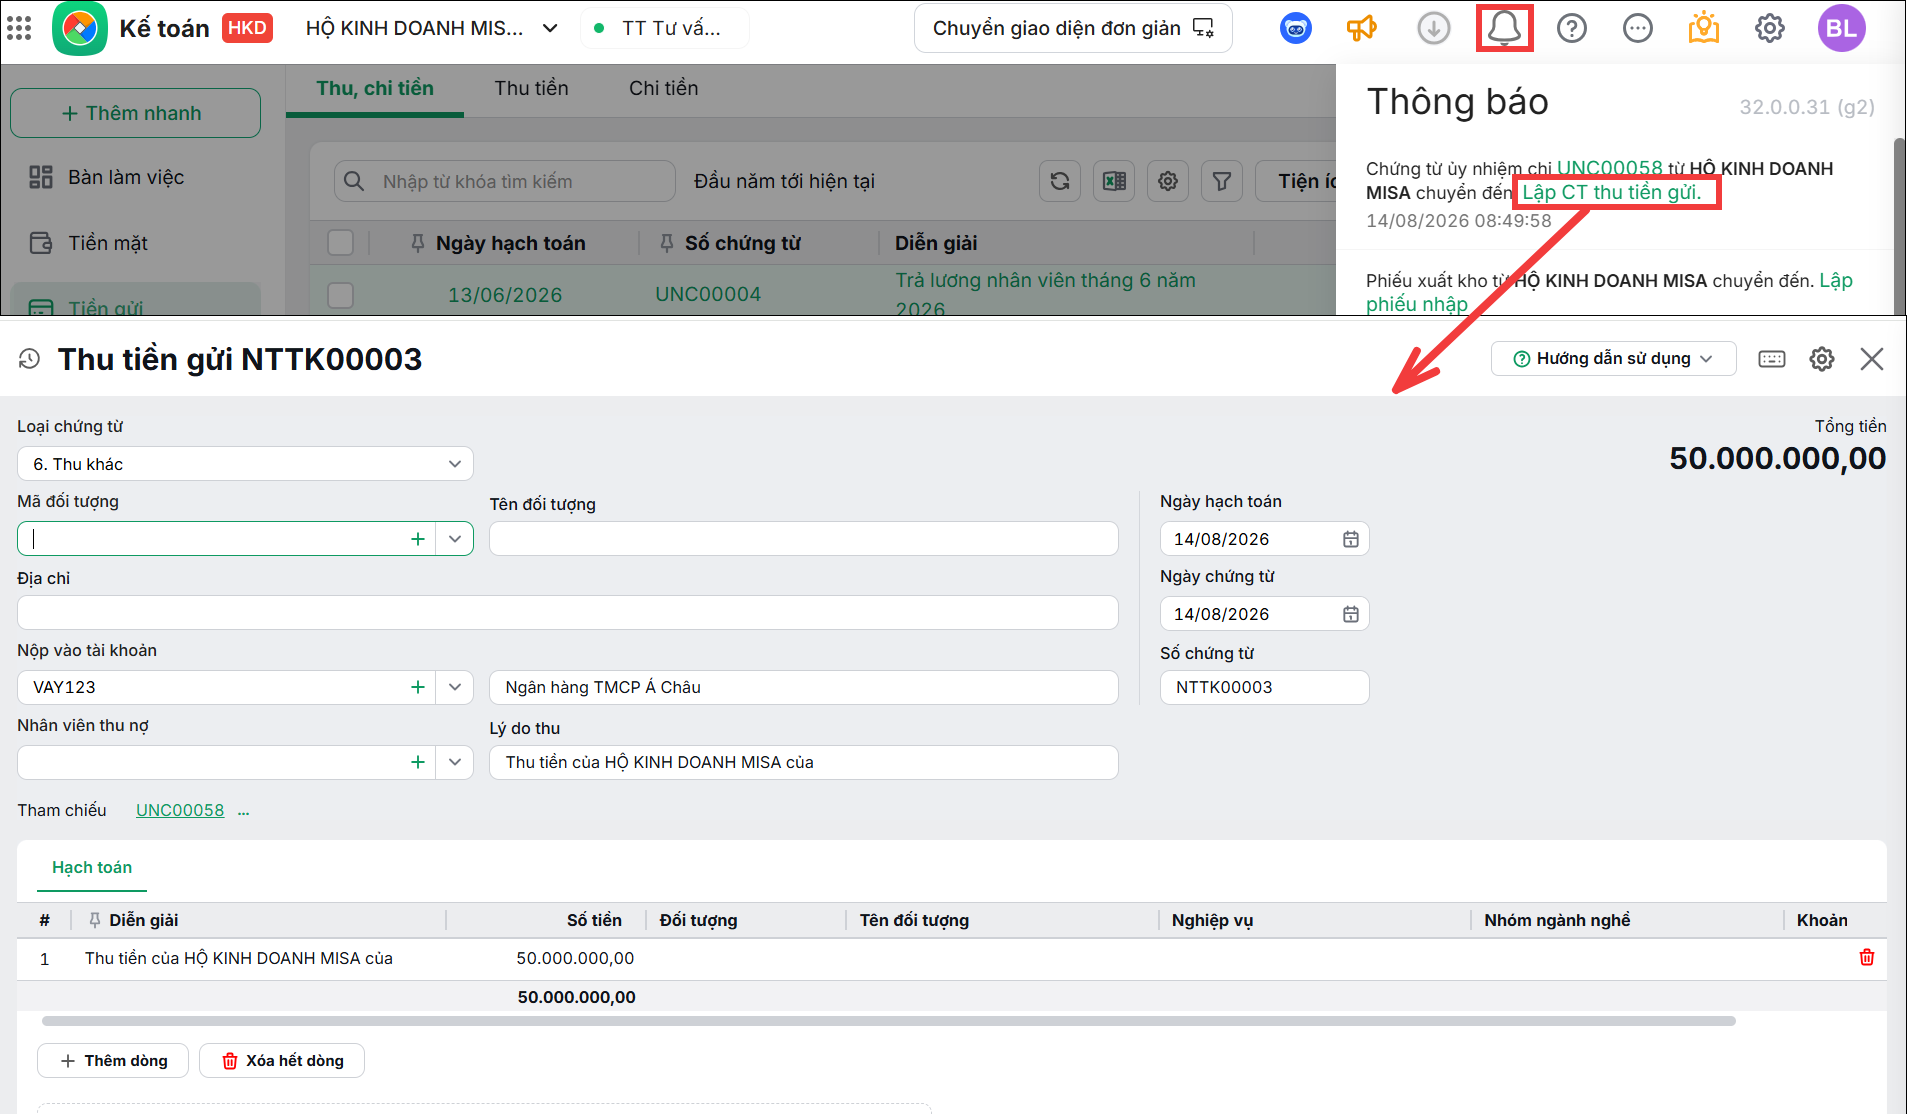Click Thêm dòng button
Screen dimensions: 1911x1114
(113, 1060)
